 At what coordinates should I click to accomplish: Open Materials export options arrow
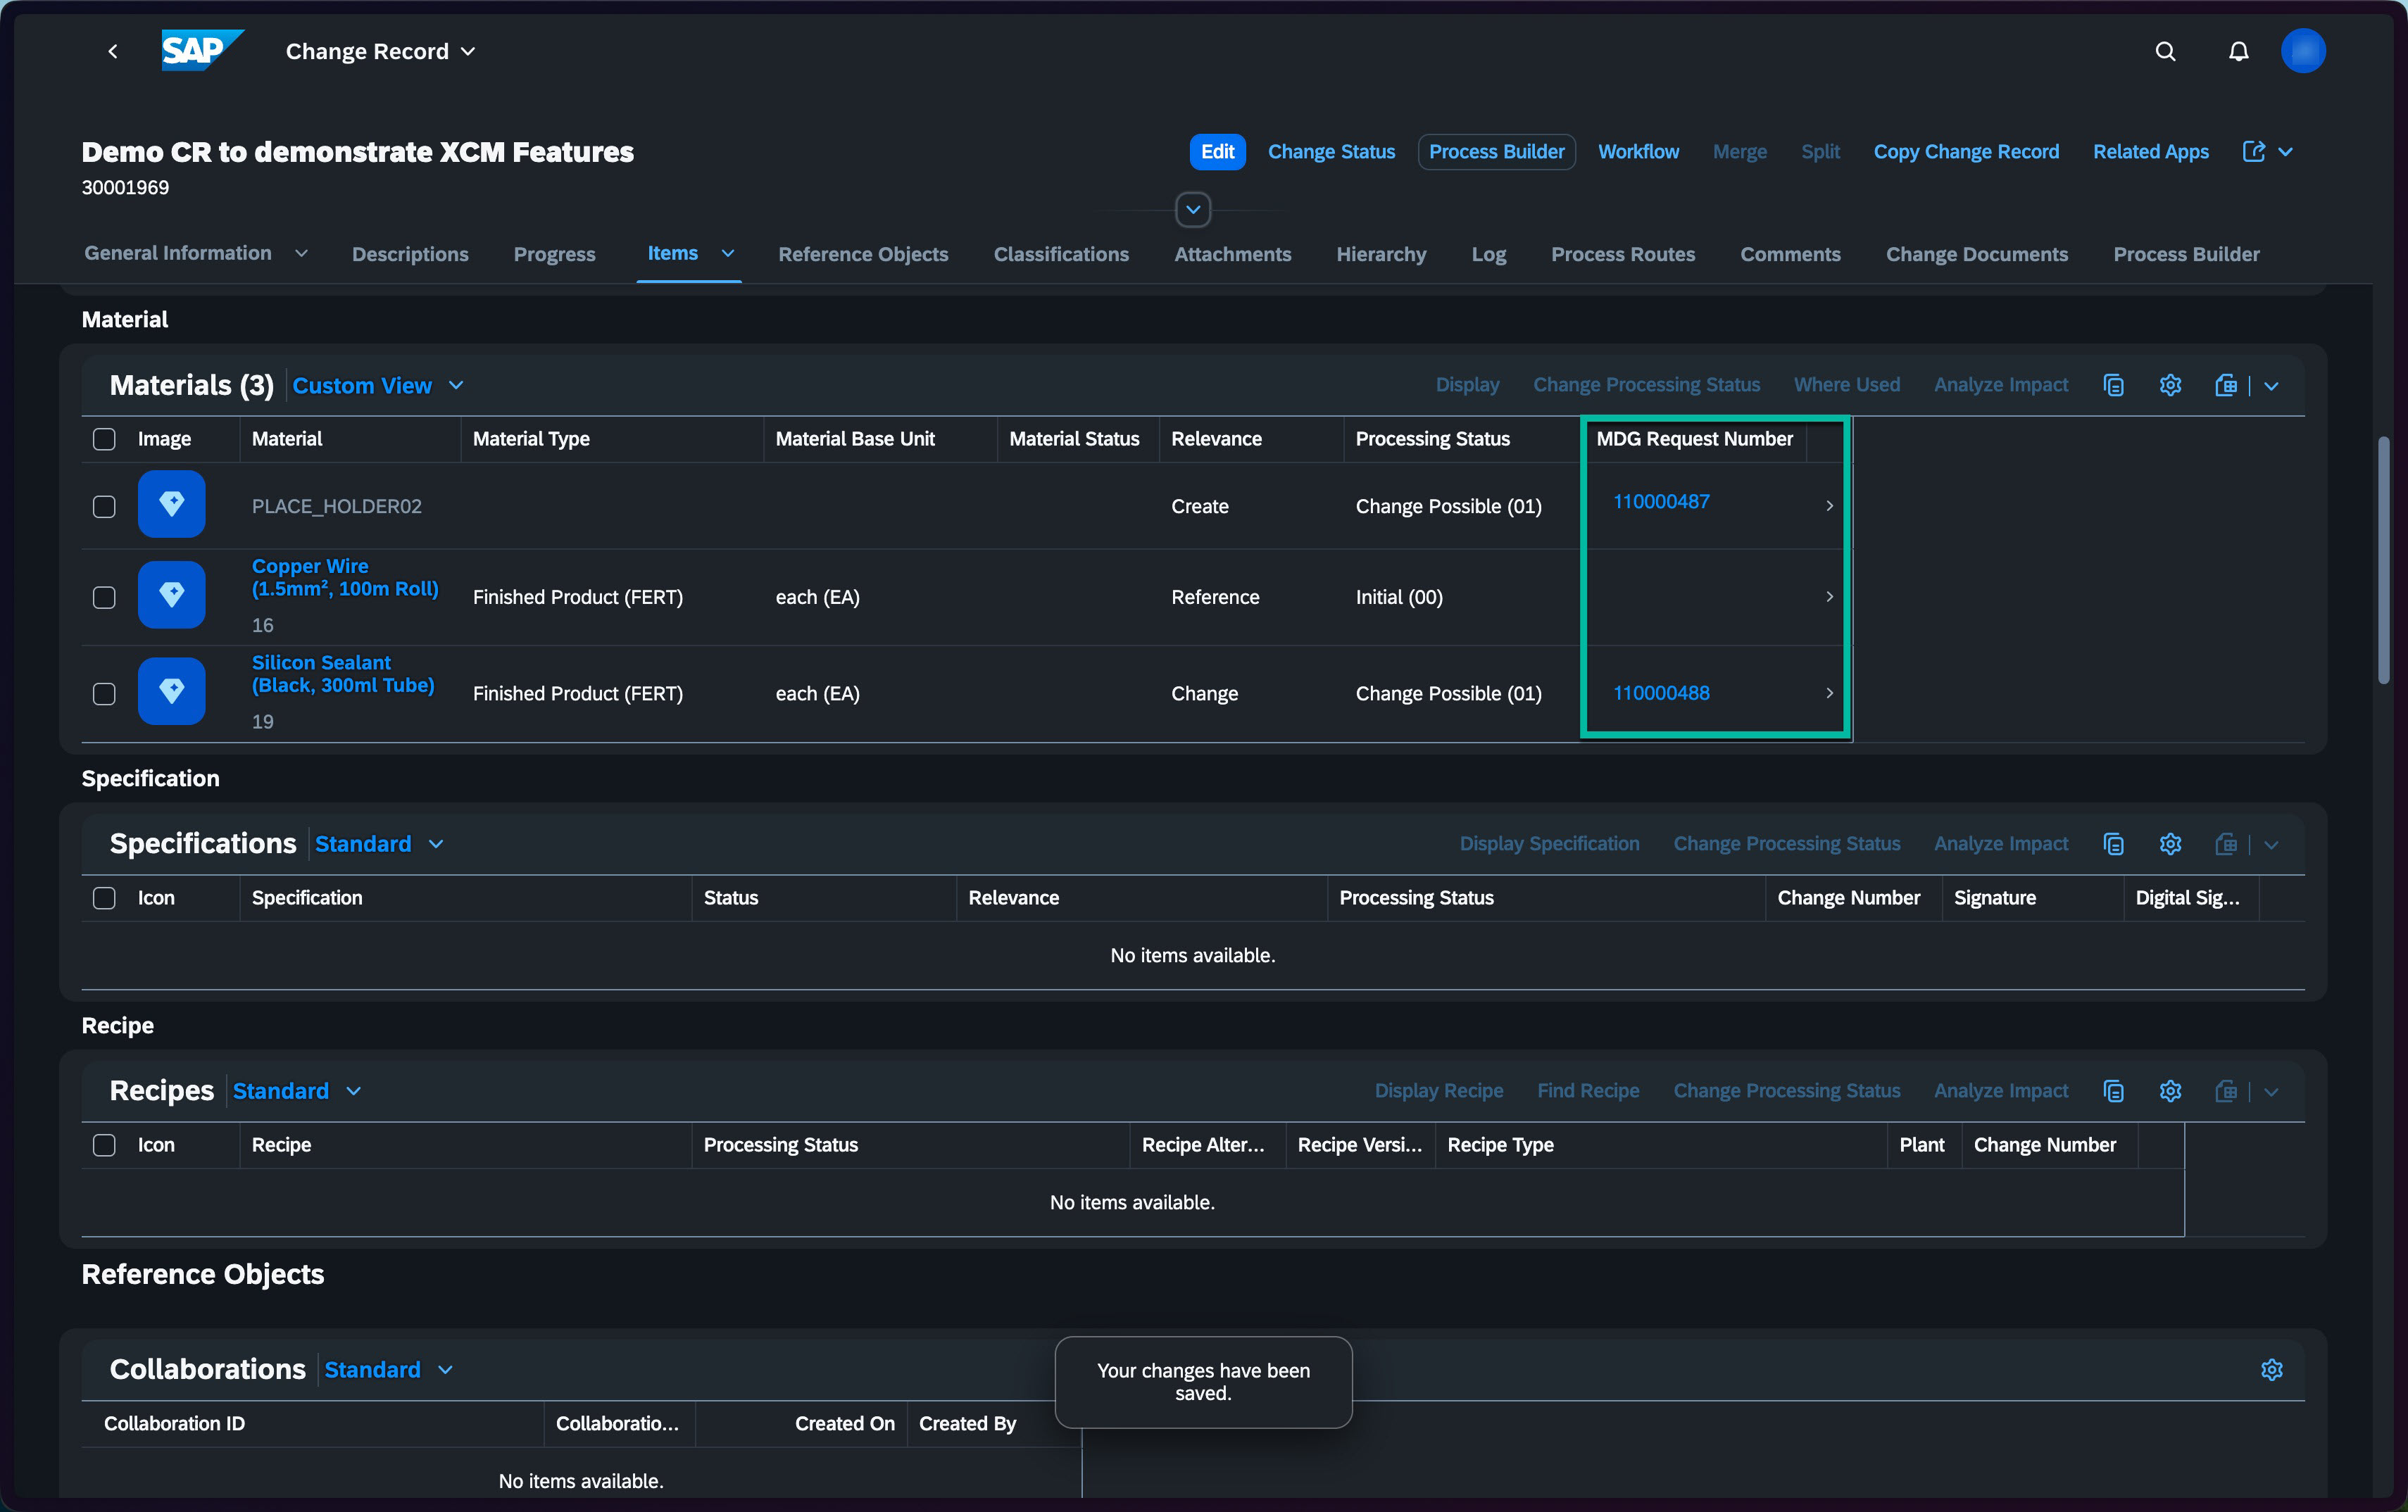(2271, 386)
